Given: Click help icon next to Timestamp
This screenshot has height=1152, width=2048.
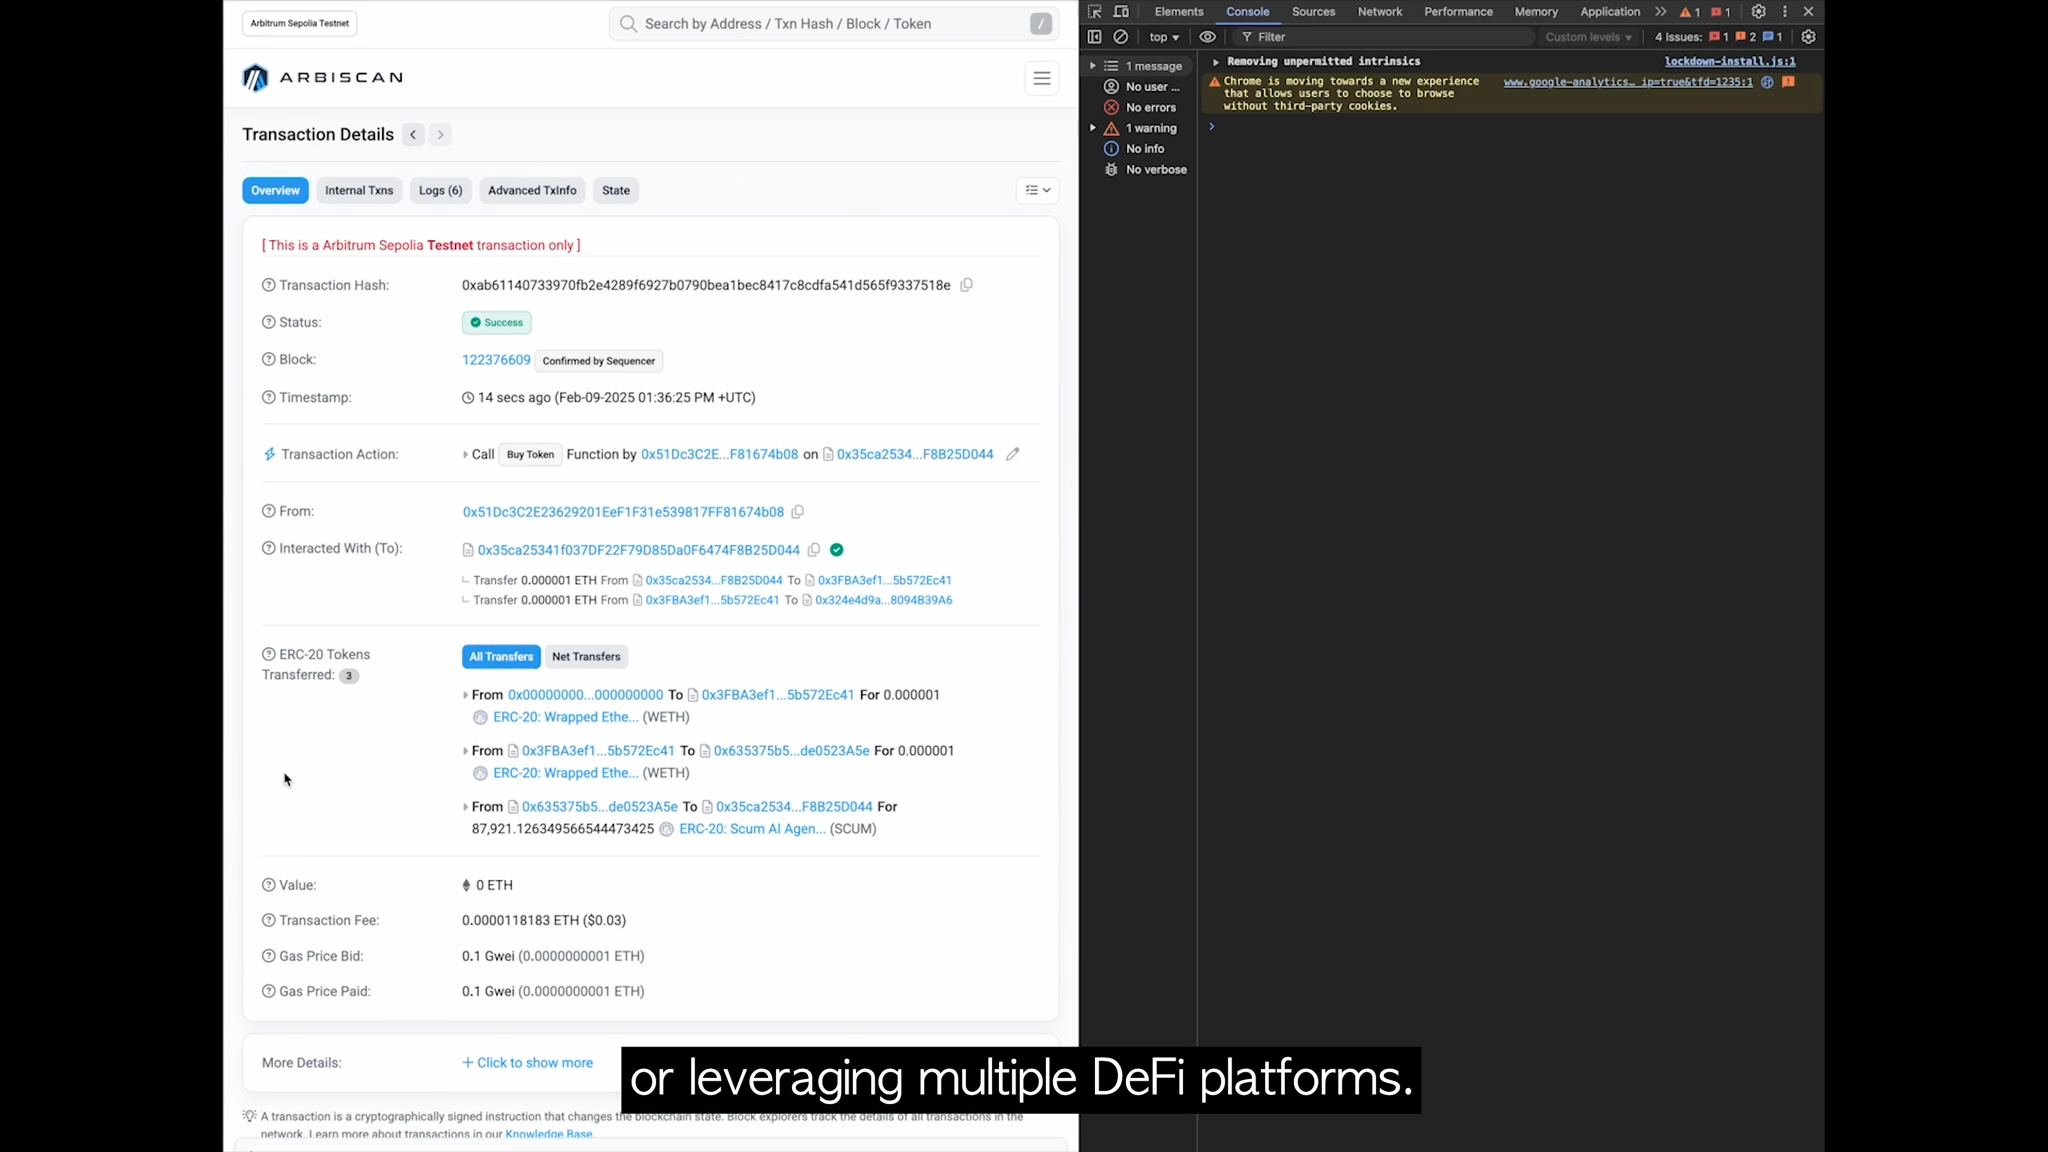Looking at the screenshot, I should 268,397.
